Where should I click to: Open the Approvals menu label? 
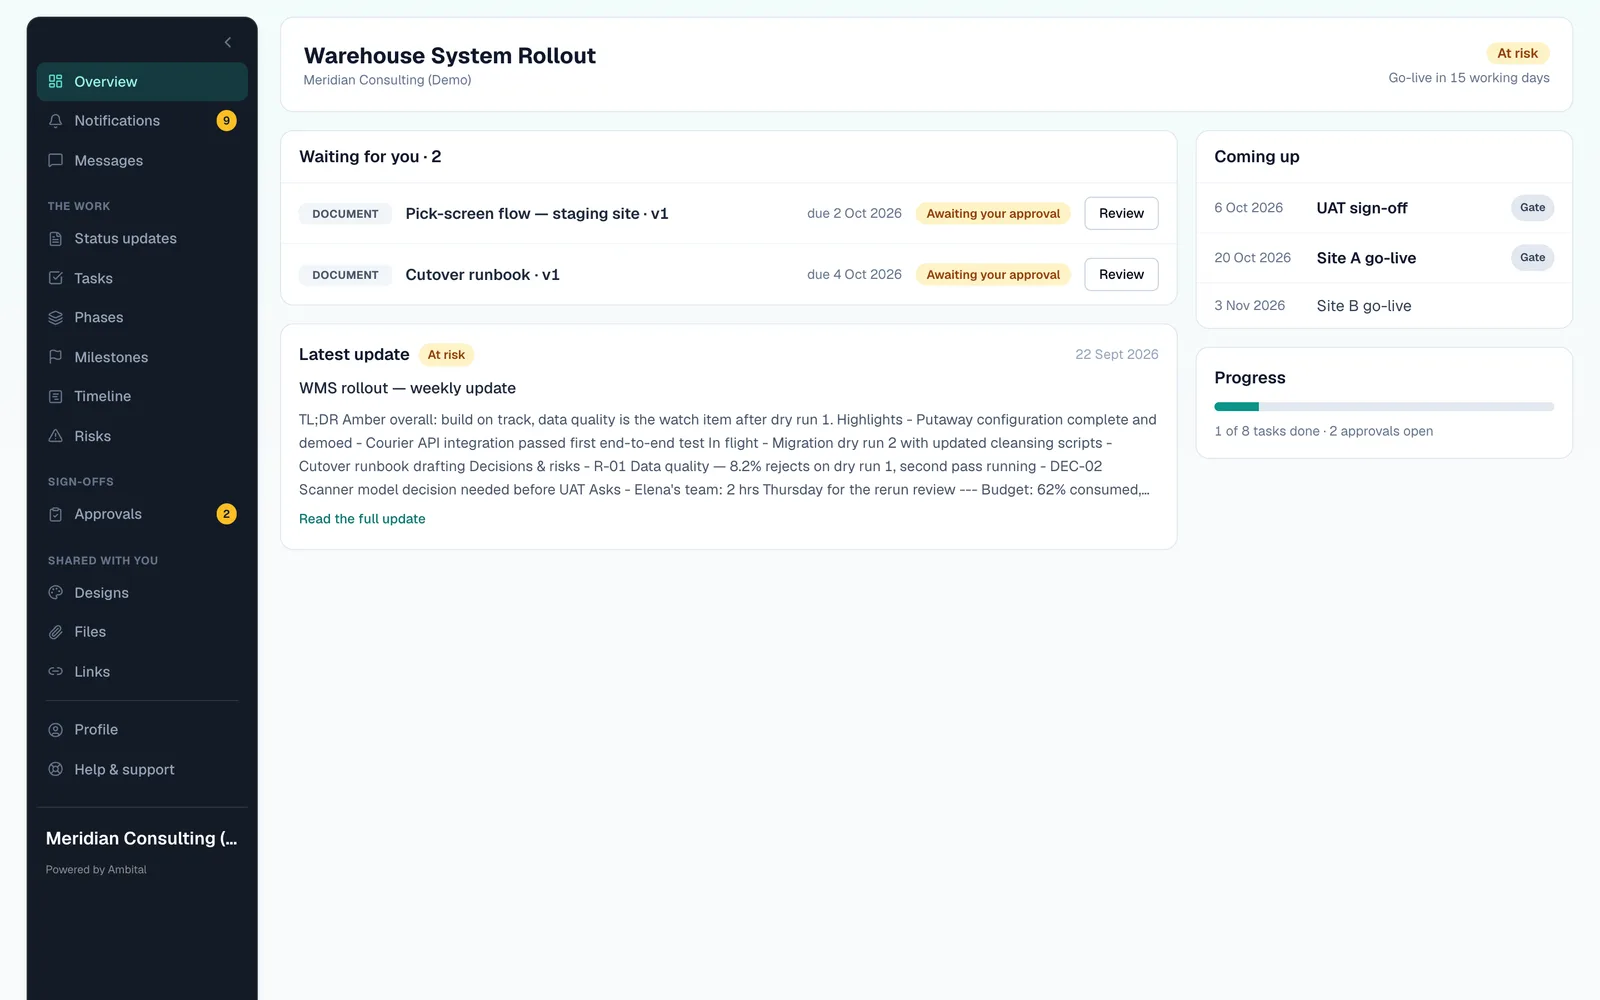108,514
